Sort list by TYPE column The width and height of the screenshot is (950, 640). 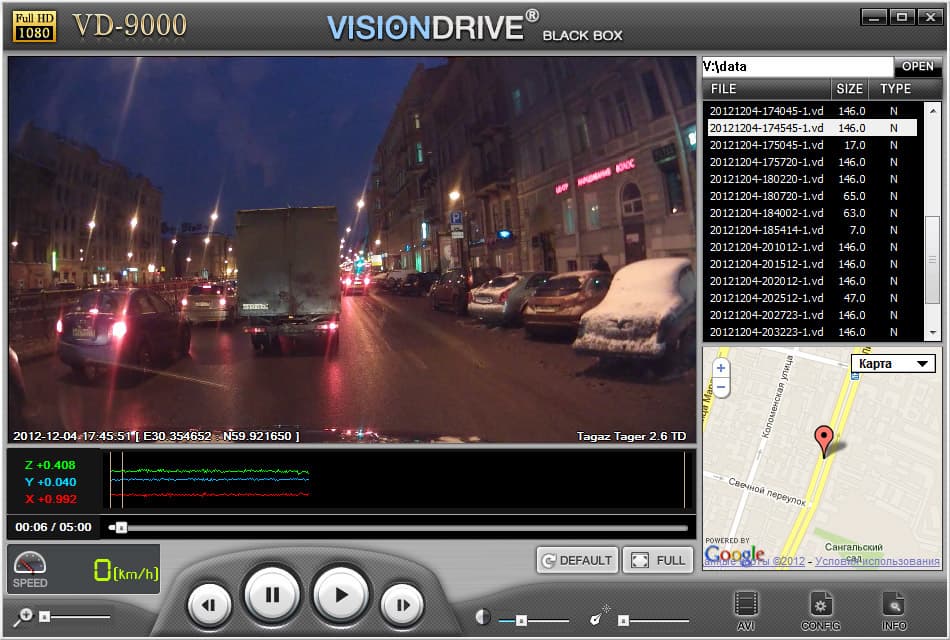coord(895,89)
